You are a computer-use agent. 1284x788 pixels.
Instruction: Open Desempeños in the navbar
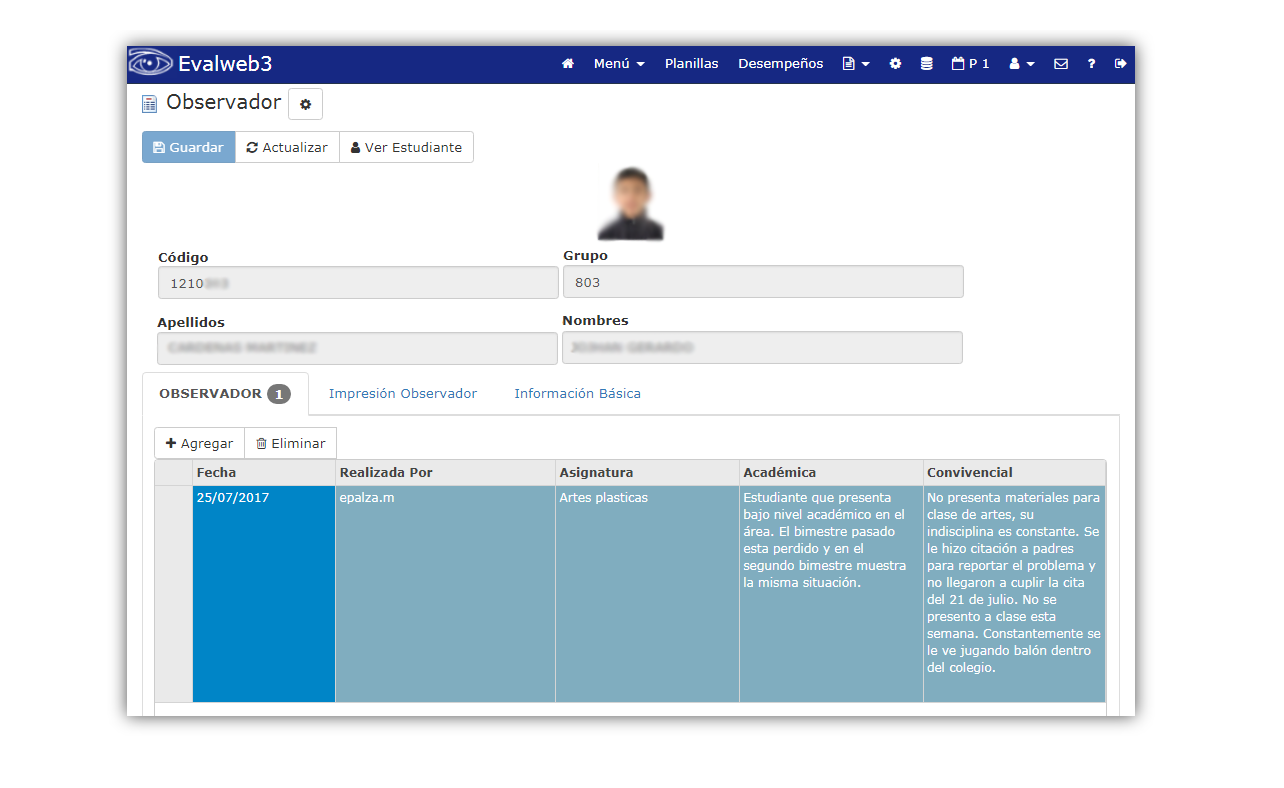pos(781,64)
